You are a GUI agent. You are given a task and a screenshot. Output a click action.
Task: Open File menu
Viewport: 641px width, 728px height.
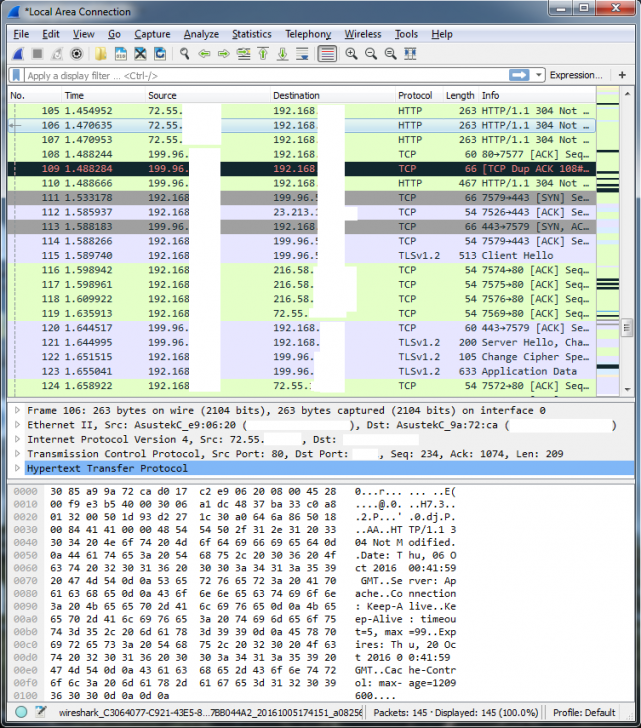(21, 34)
